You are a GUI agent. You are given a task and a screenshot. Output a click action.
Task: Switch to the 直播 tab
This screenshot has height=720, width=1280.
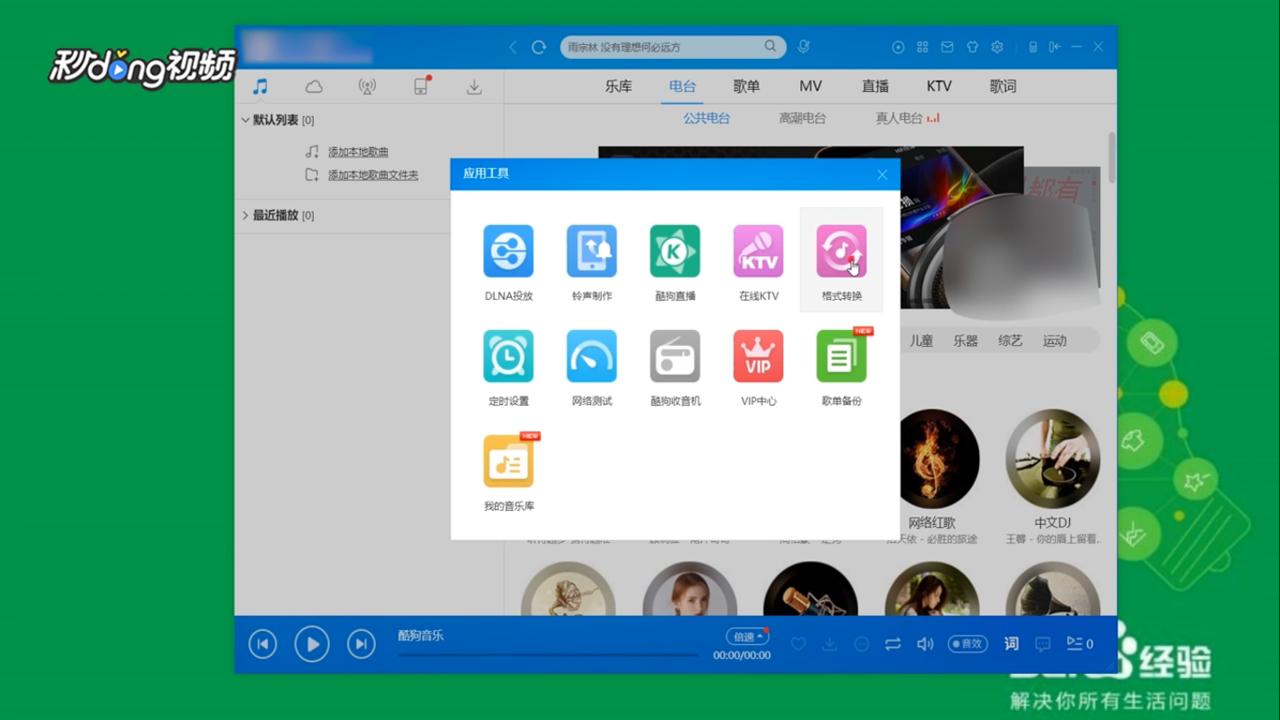point(875,86)
